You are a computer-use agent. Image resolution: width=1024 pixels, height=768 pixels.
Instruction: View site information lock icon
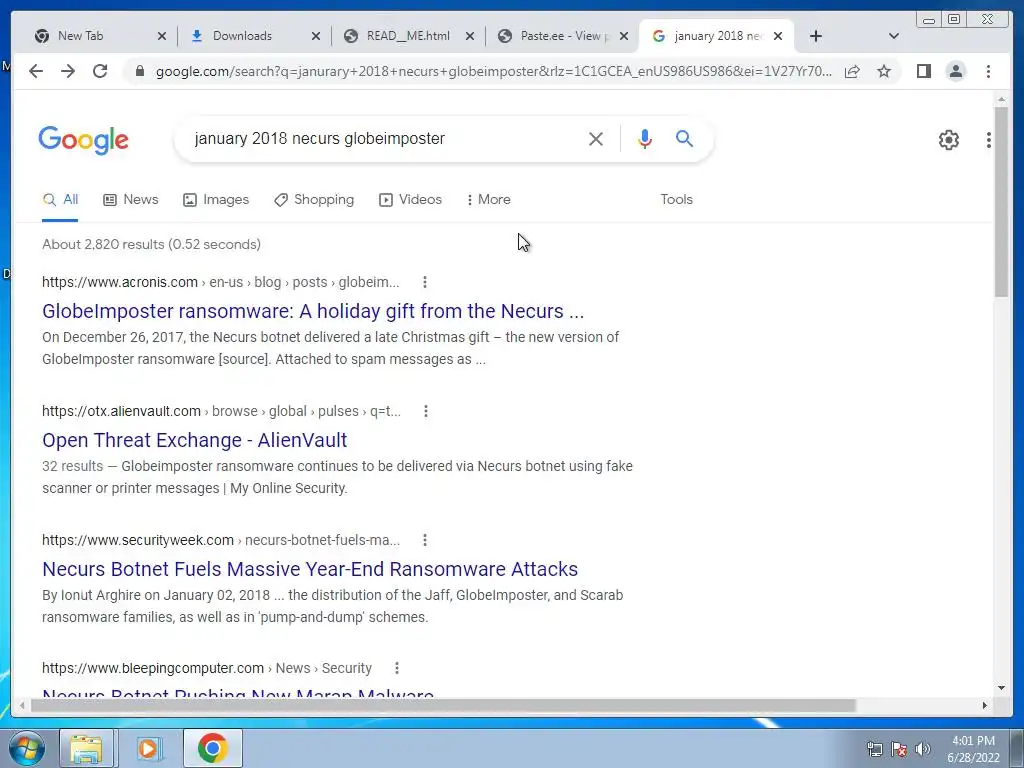(139, 71)
